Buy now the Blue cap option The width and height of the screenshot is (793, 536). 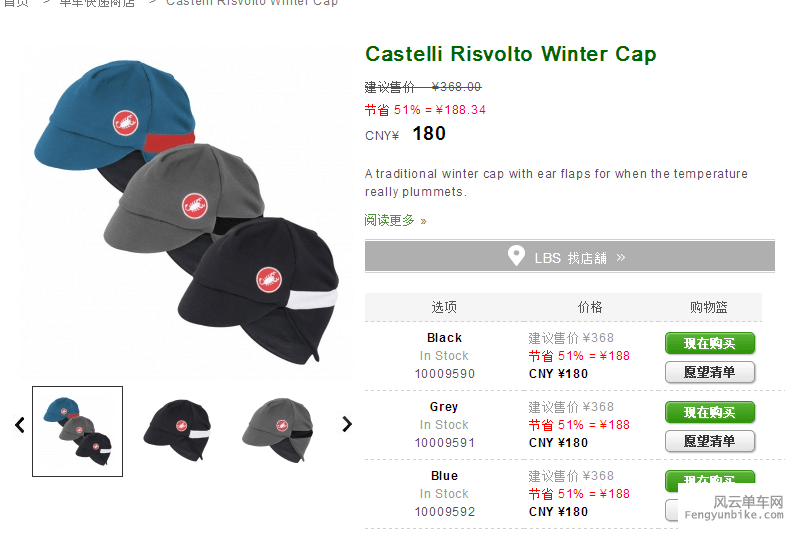click(x=710, y=480)
